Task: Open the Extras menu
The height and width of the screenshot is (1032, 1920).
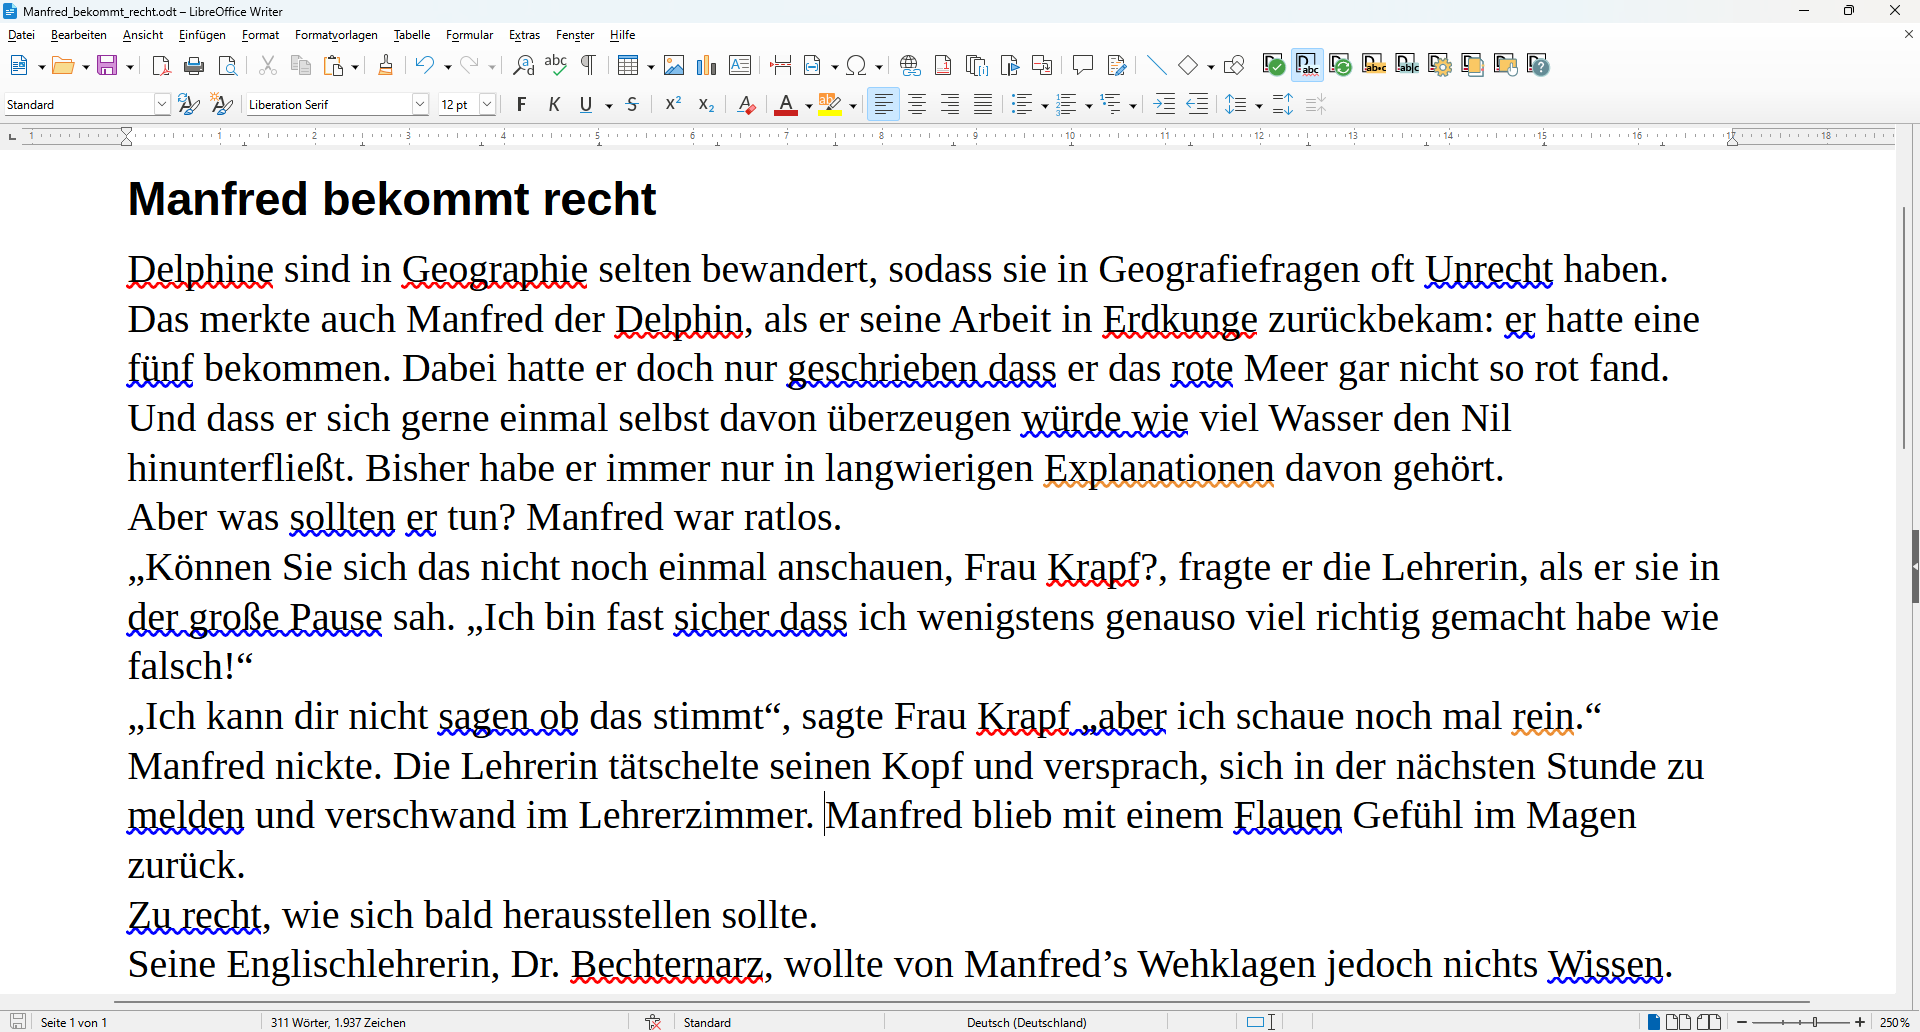Action: click(x=524, y=35)
